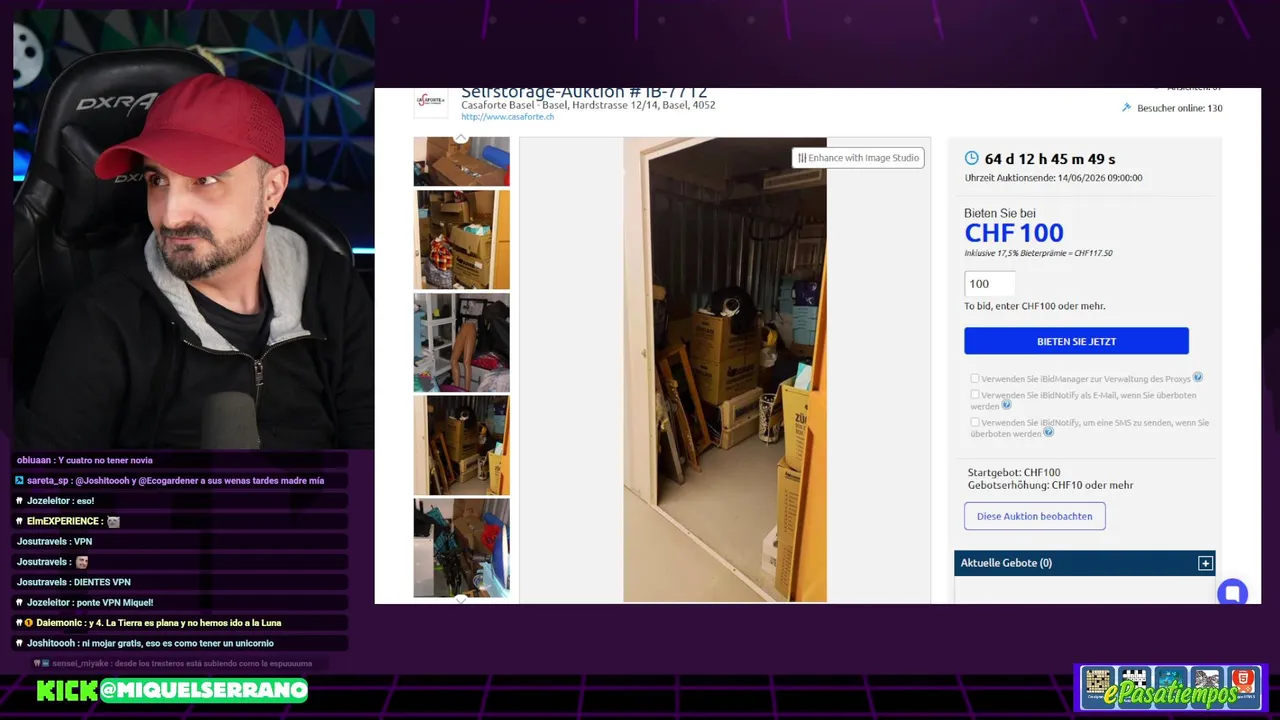Enable iBidManager proxy management checkbox
1280x720 pixels.
tap(975, 378)
